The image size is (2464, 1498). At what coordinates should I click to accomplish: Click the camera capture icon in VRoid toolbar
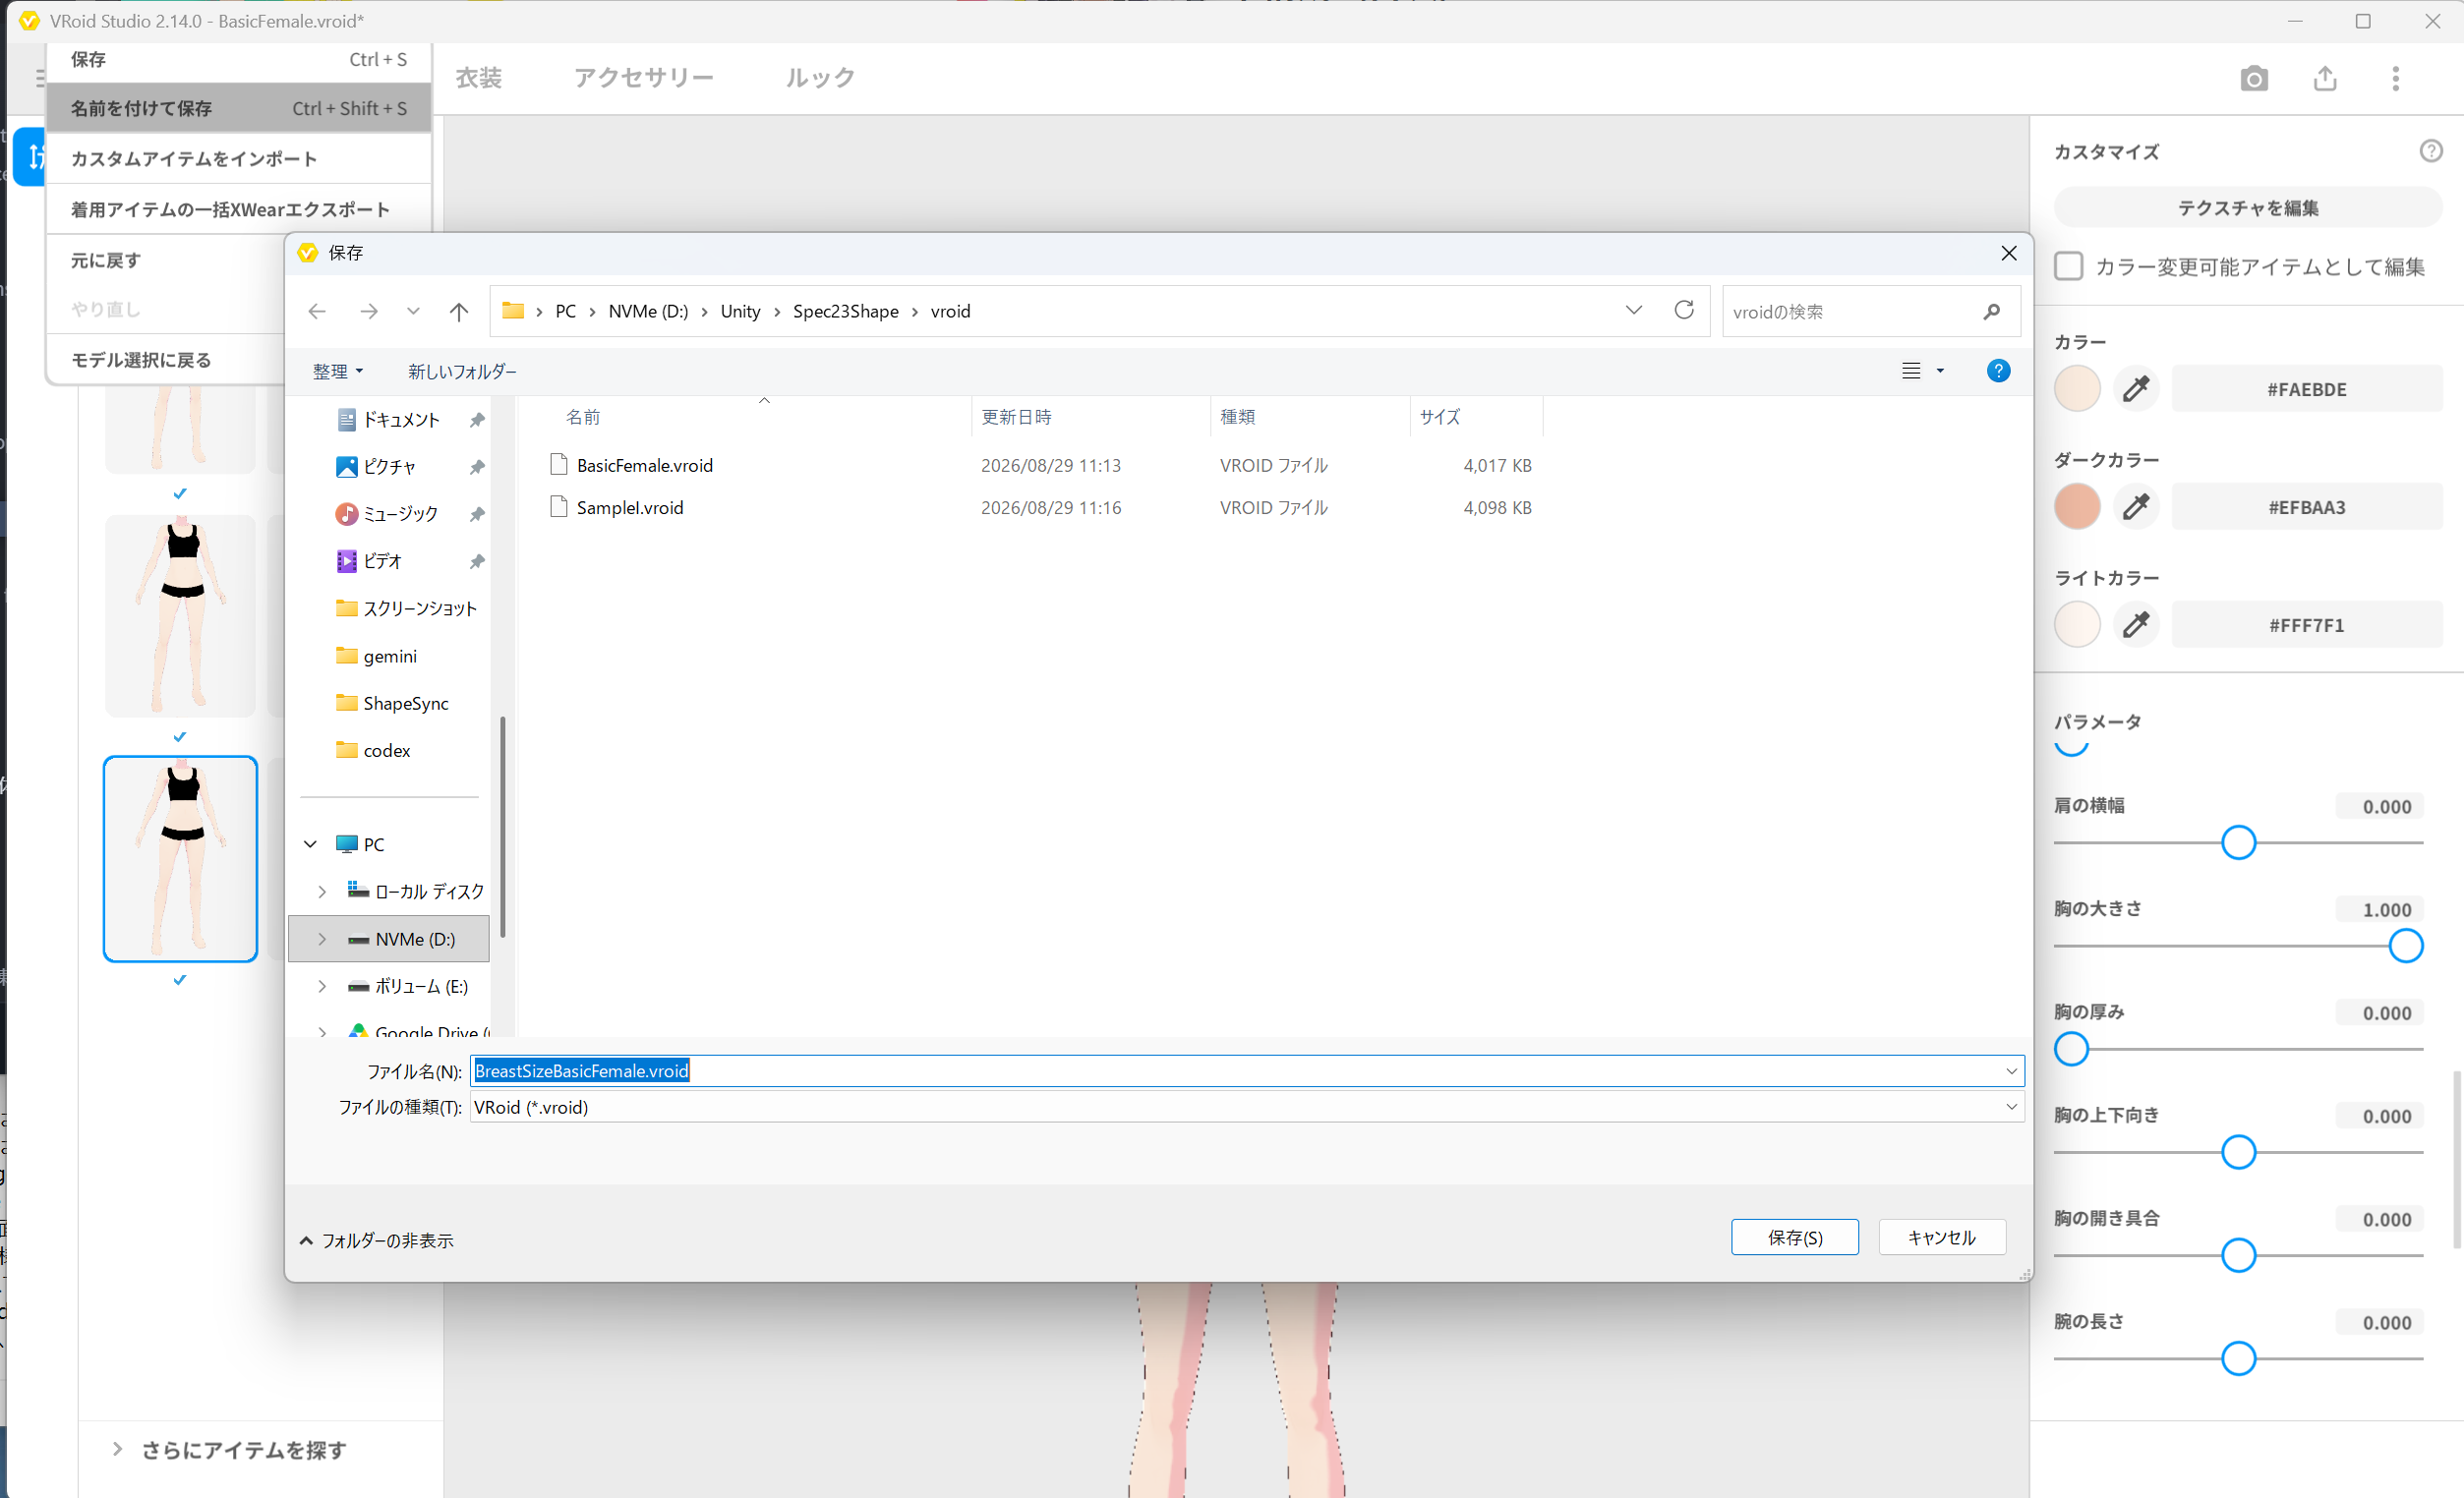(2254, 78)
